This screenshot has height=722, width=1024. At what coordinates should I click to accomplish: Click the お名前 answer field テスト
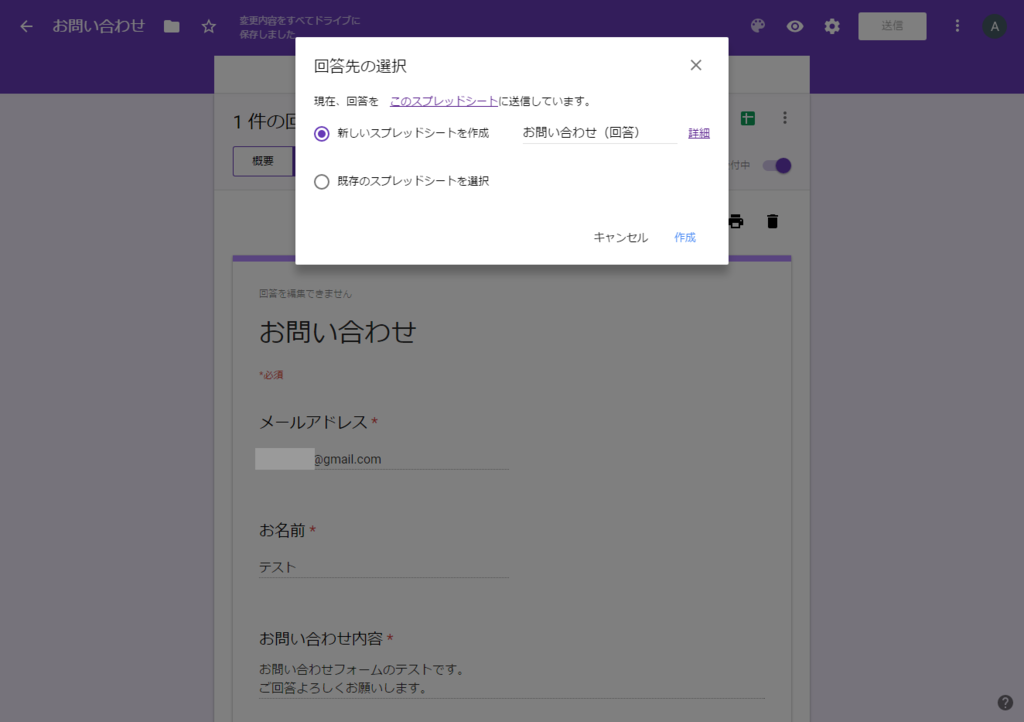[384, 567]
